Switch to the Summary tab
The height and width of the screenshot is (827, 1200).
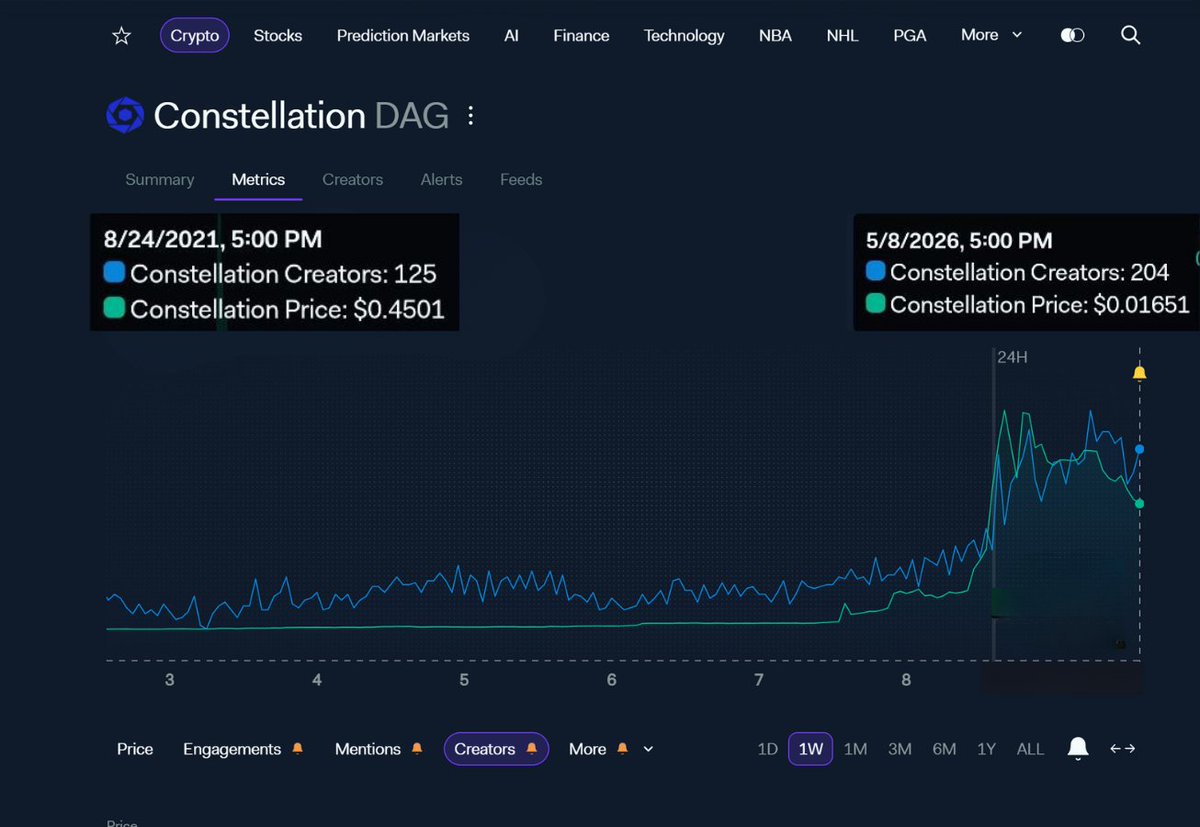(159, 180)
